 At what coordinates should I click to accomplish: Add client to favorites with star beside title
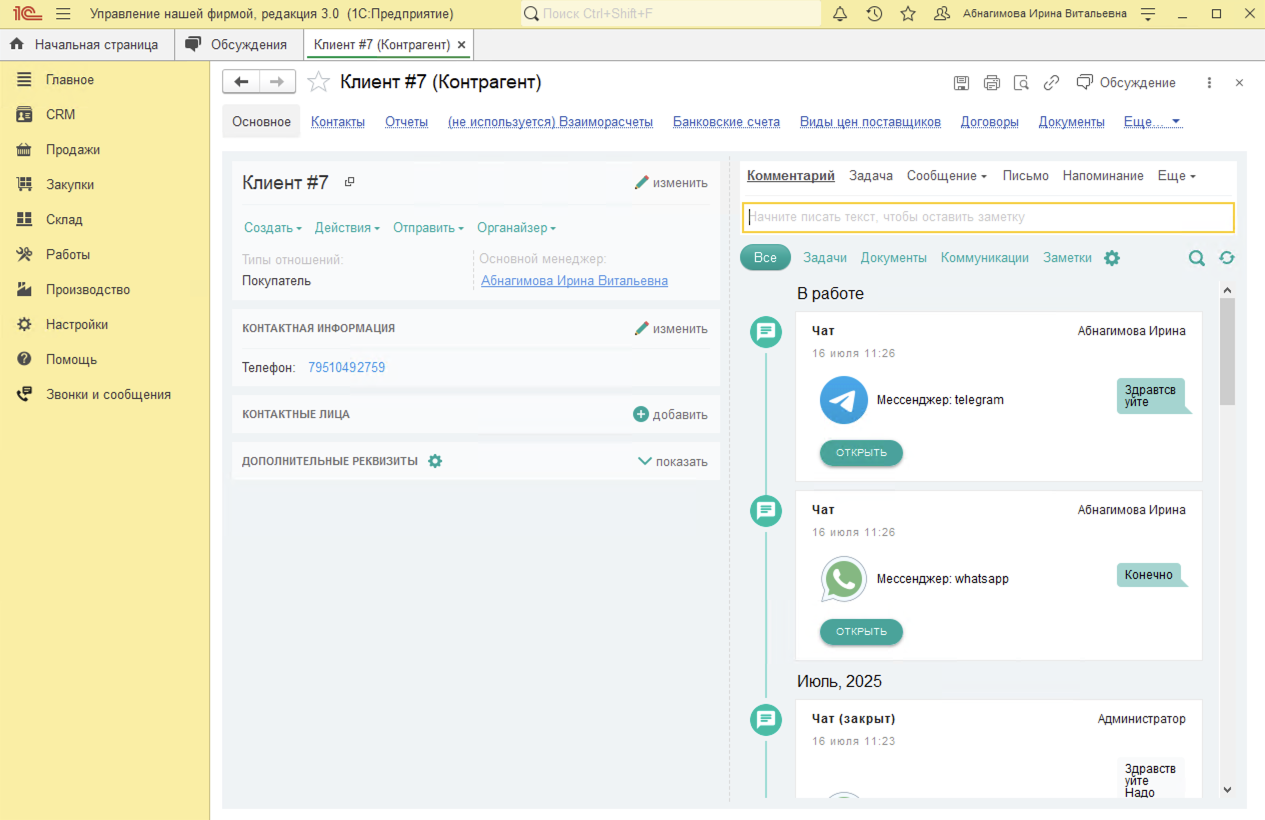click(318, 82)
